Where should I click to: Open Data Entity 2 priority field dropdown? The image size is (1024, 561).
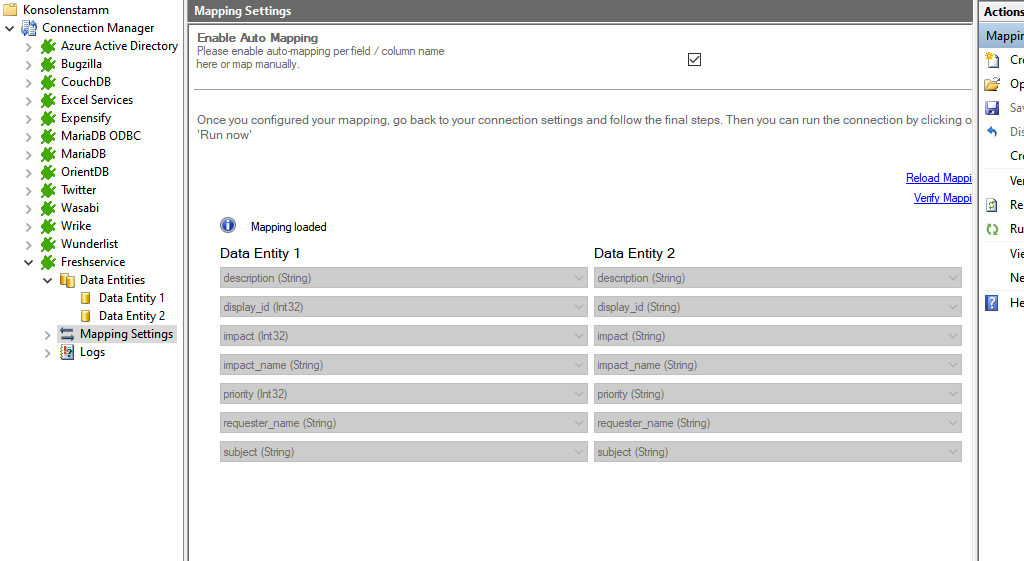tap(952, 394)
